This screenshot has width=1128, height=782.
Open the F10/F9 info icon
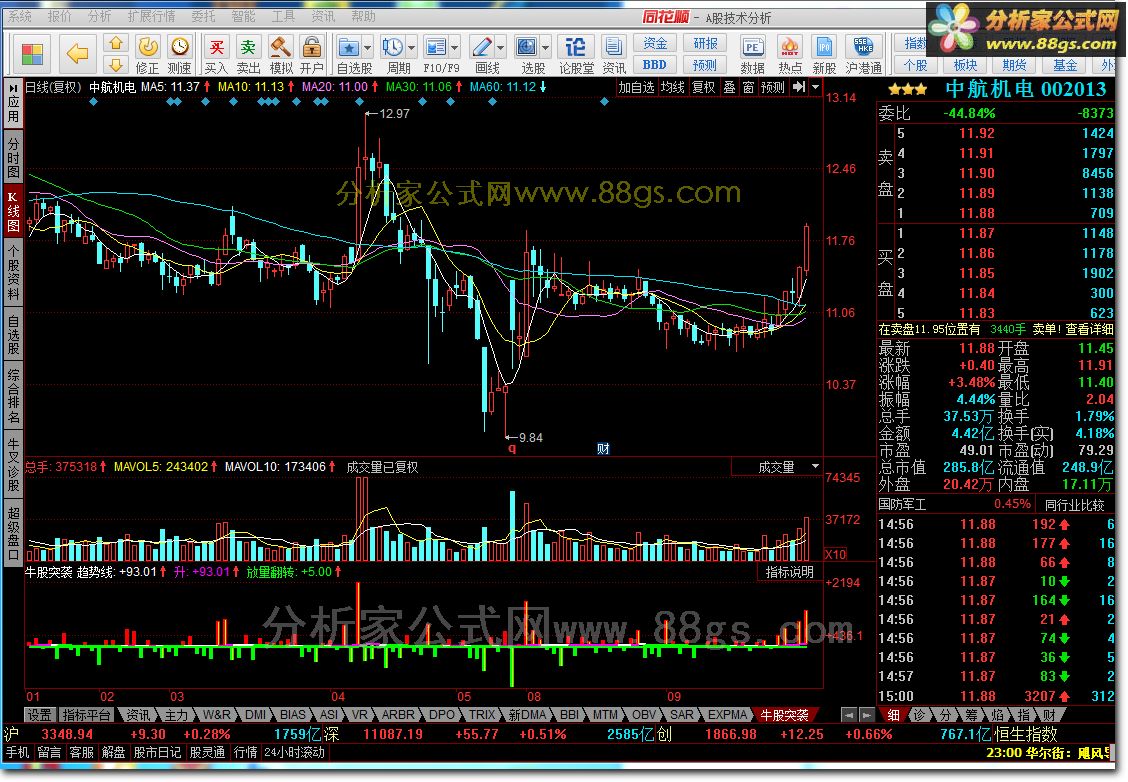click(x=436, y=47)
